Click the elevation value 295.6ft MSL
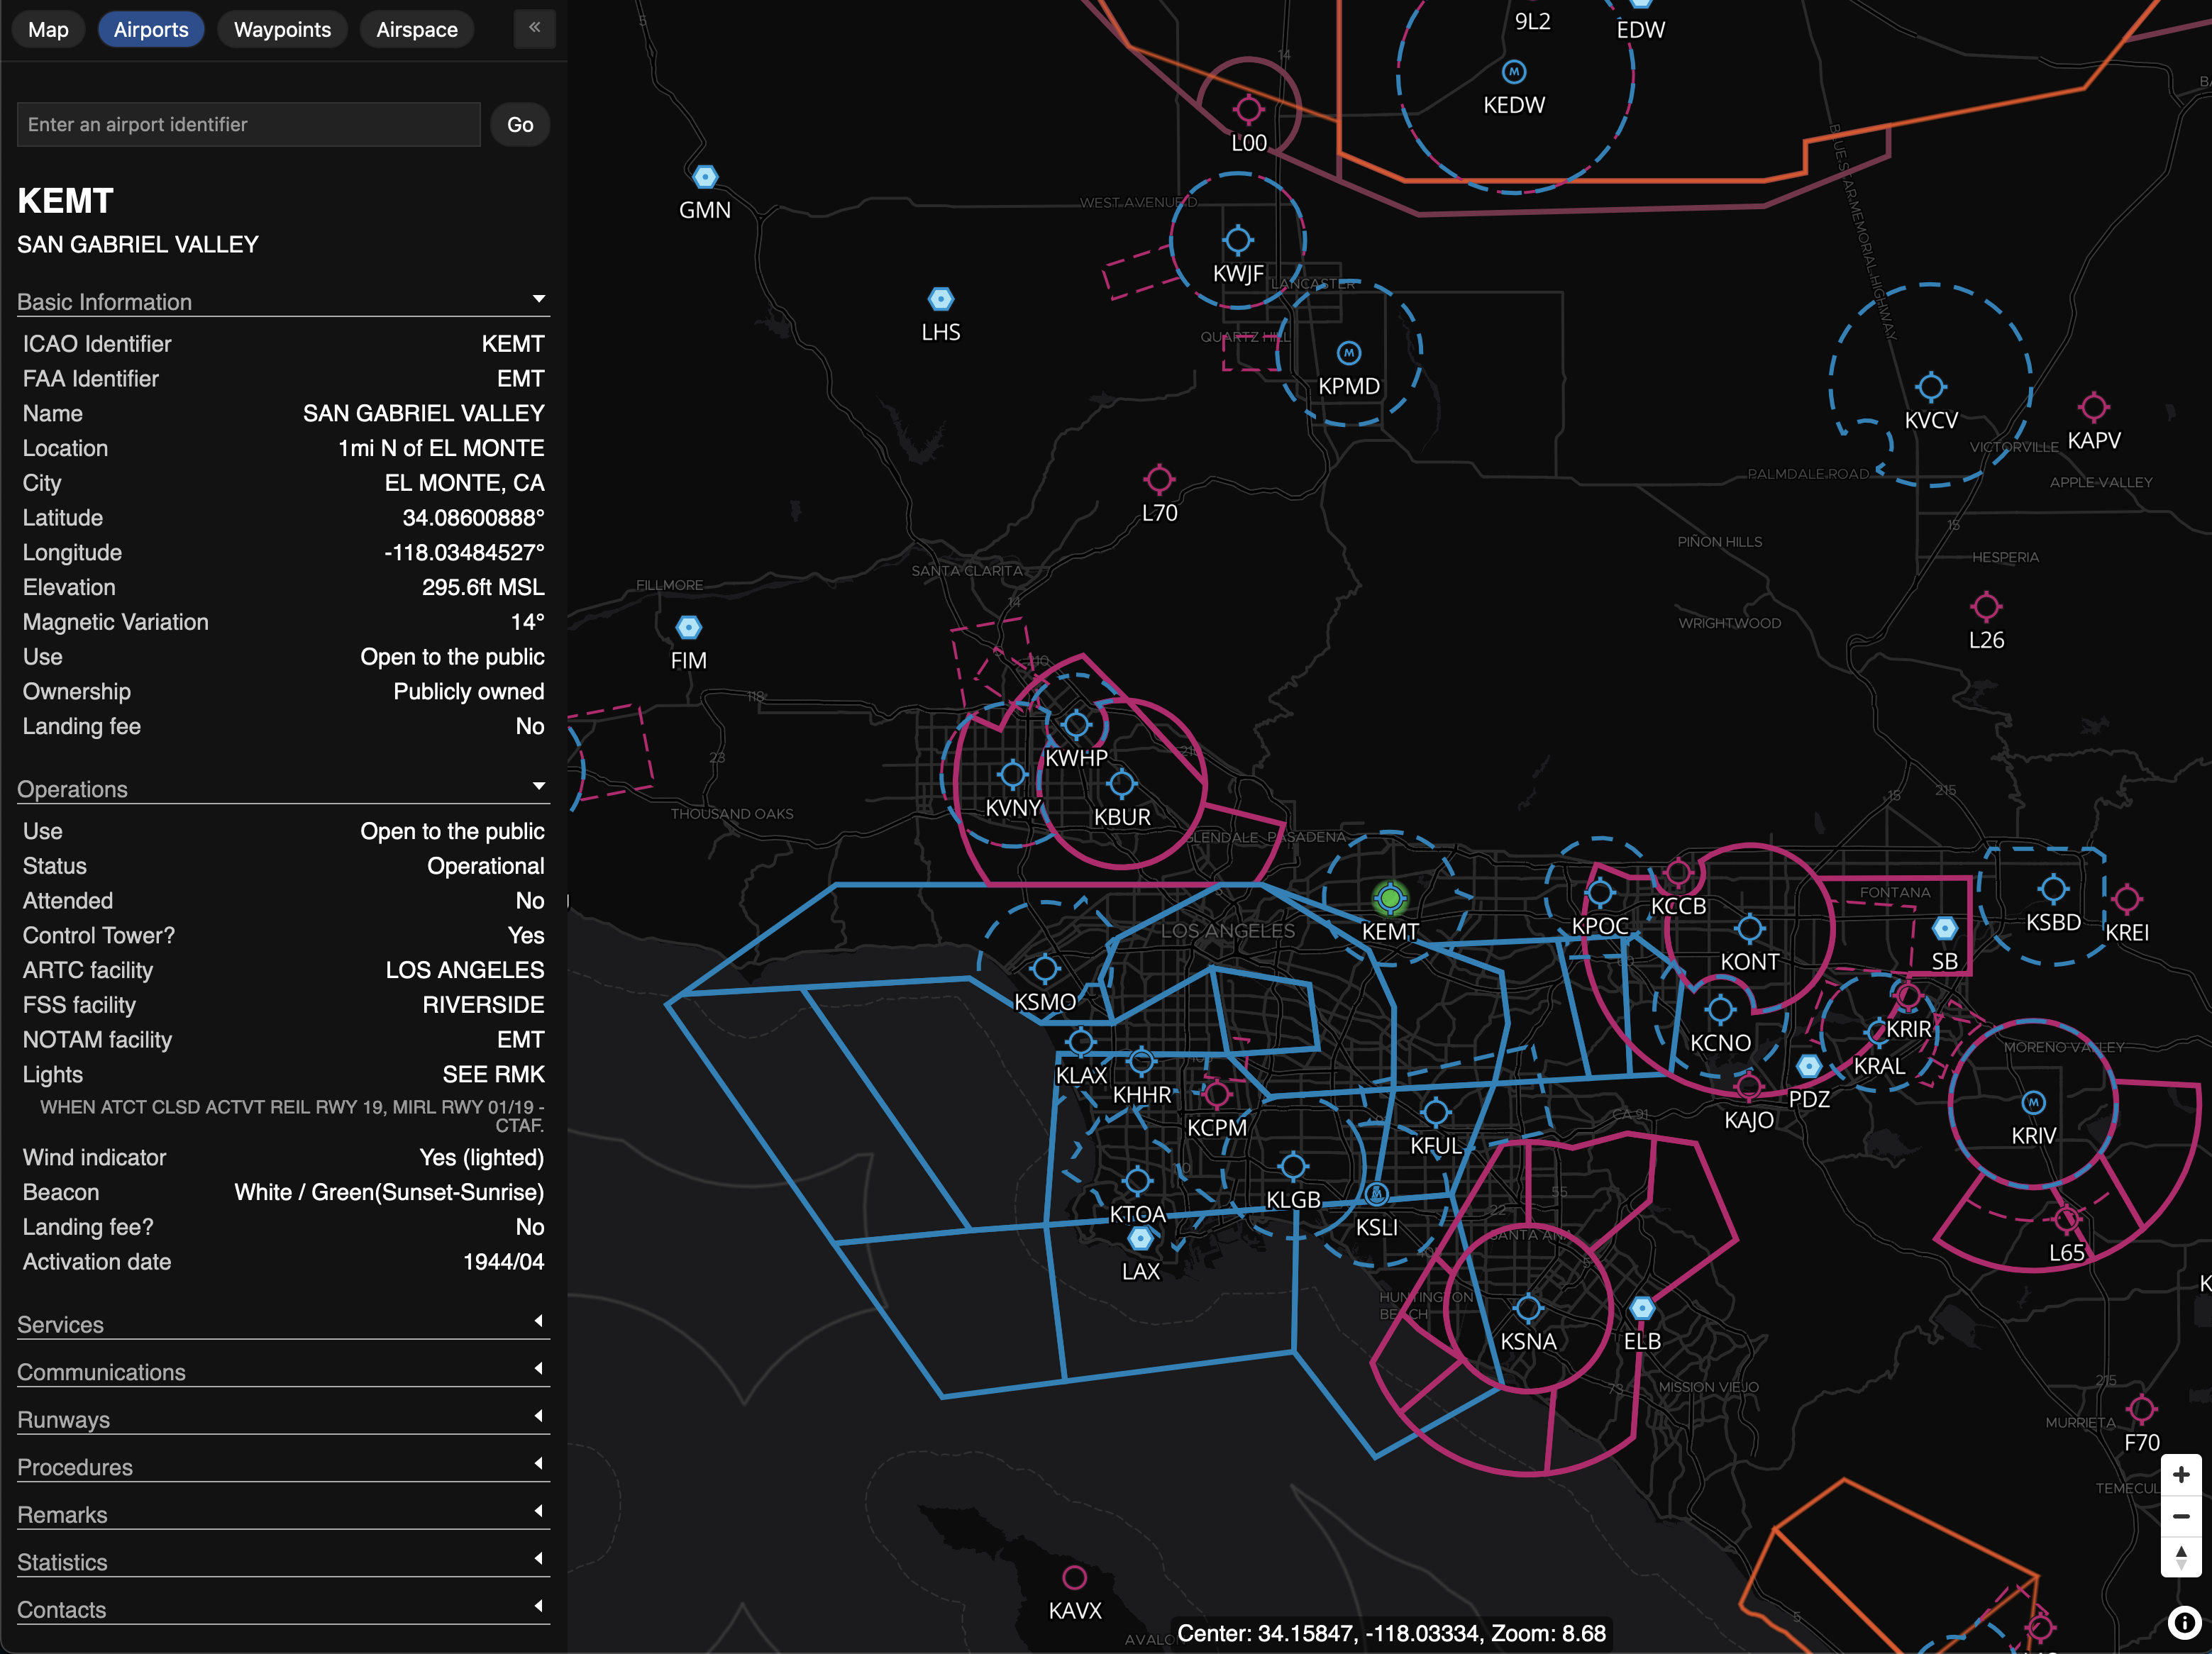 [483, 587]
